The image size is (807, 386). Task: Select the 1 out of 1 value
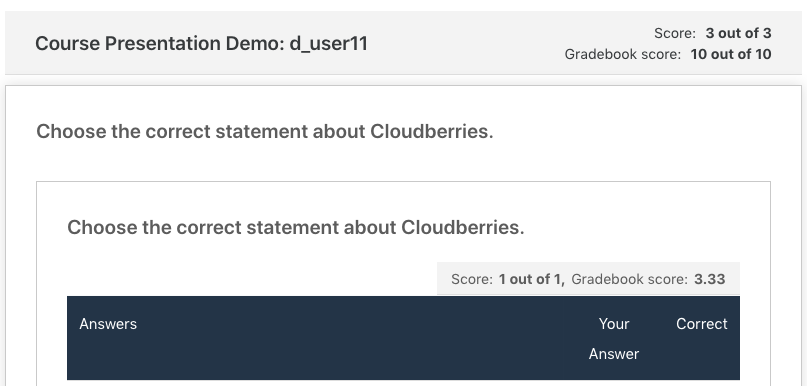pos(532,279)
